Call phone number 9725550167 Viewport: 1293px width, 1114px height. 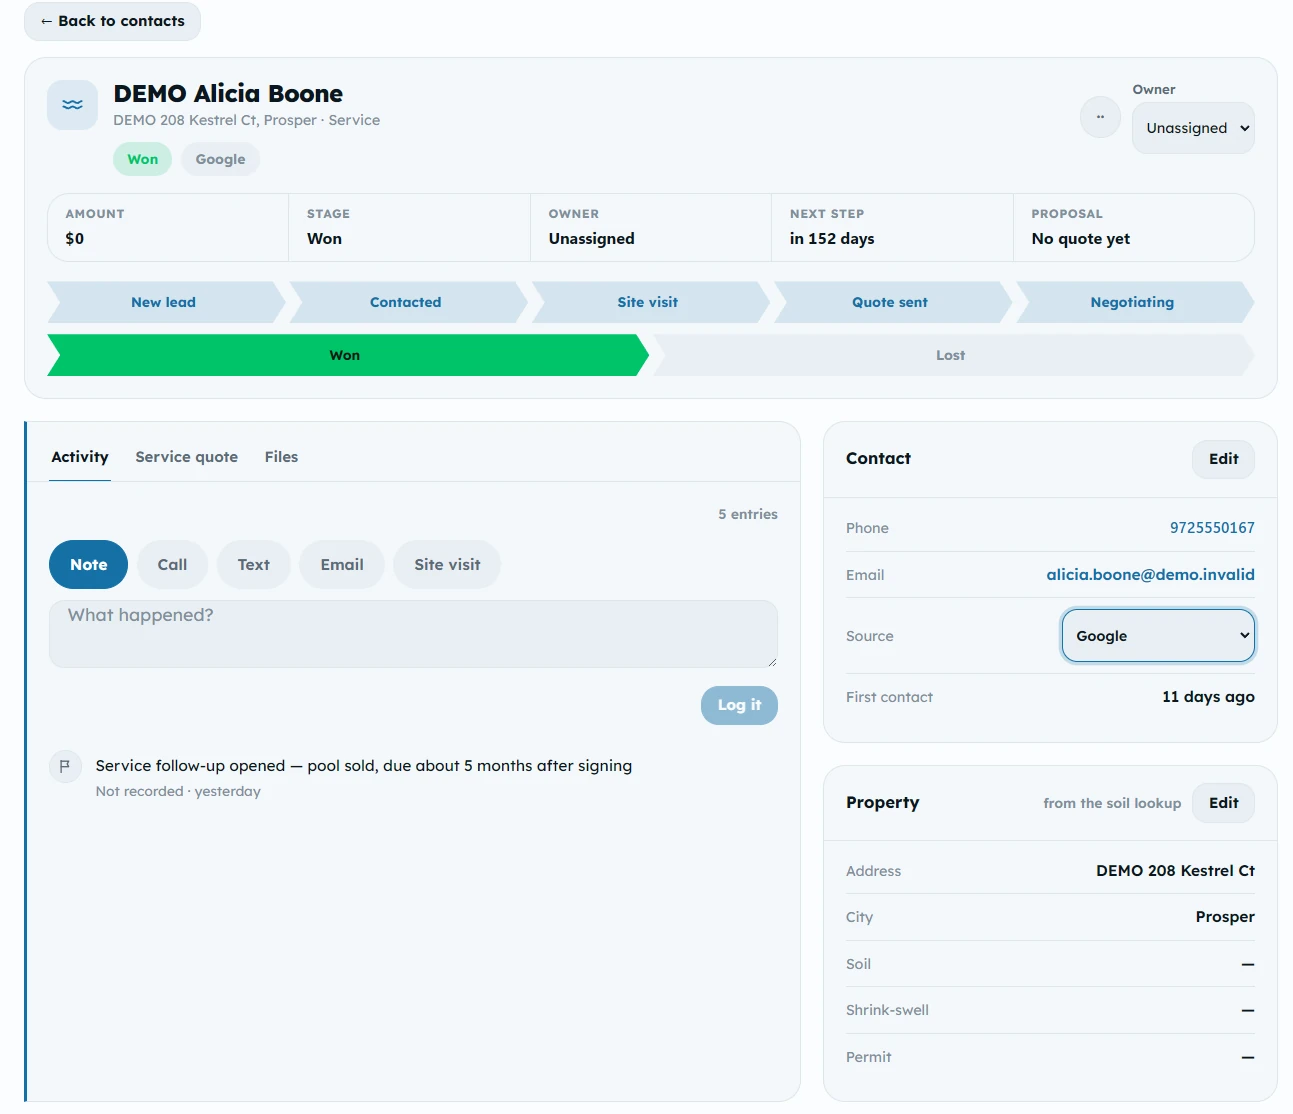coord(1212,528)
